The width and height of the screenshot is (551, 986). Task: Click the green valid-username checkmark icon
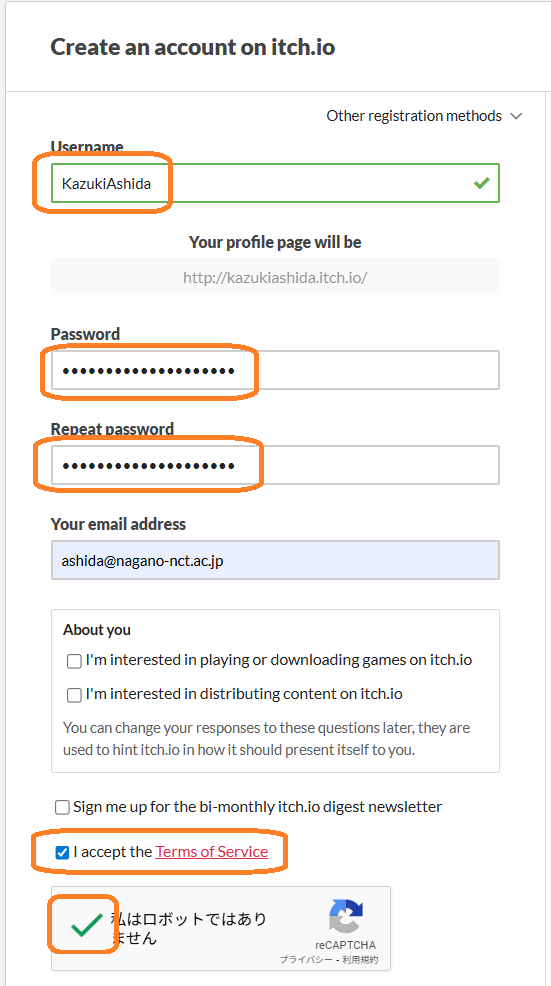click(x=482, y=183)
